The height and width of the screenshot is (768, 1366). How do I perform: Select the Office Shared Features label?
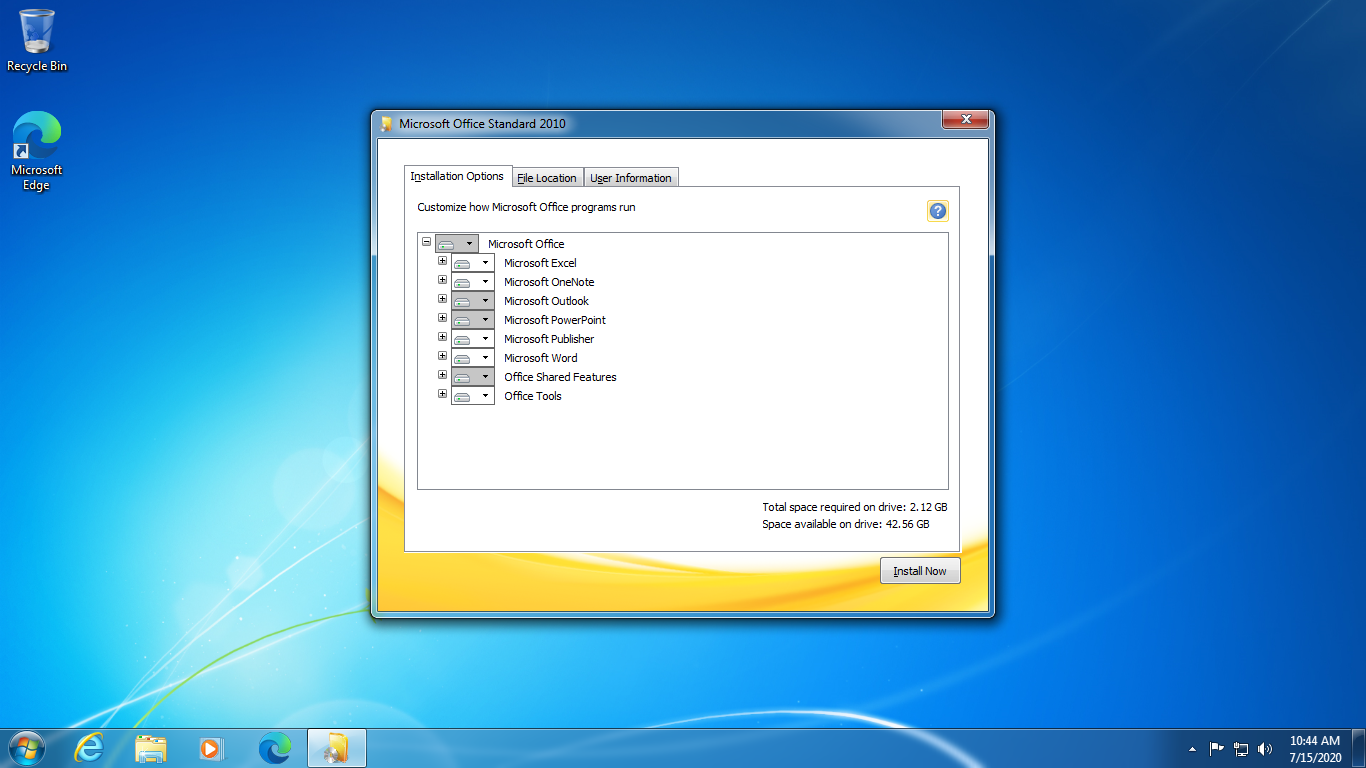click(x=560, y=377)
